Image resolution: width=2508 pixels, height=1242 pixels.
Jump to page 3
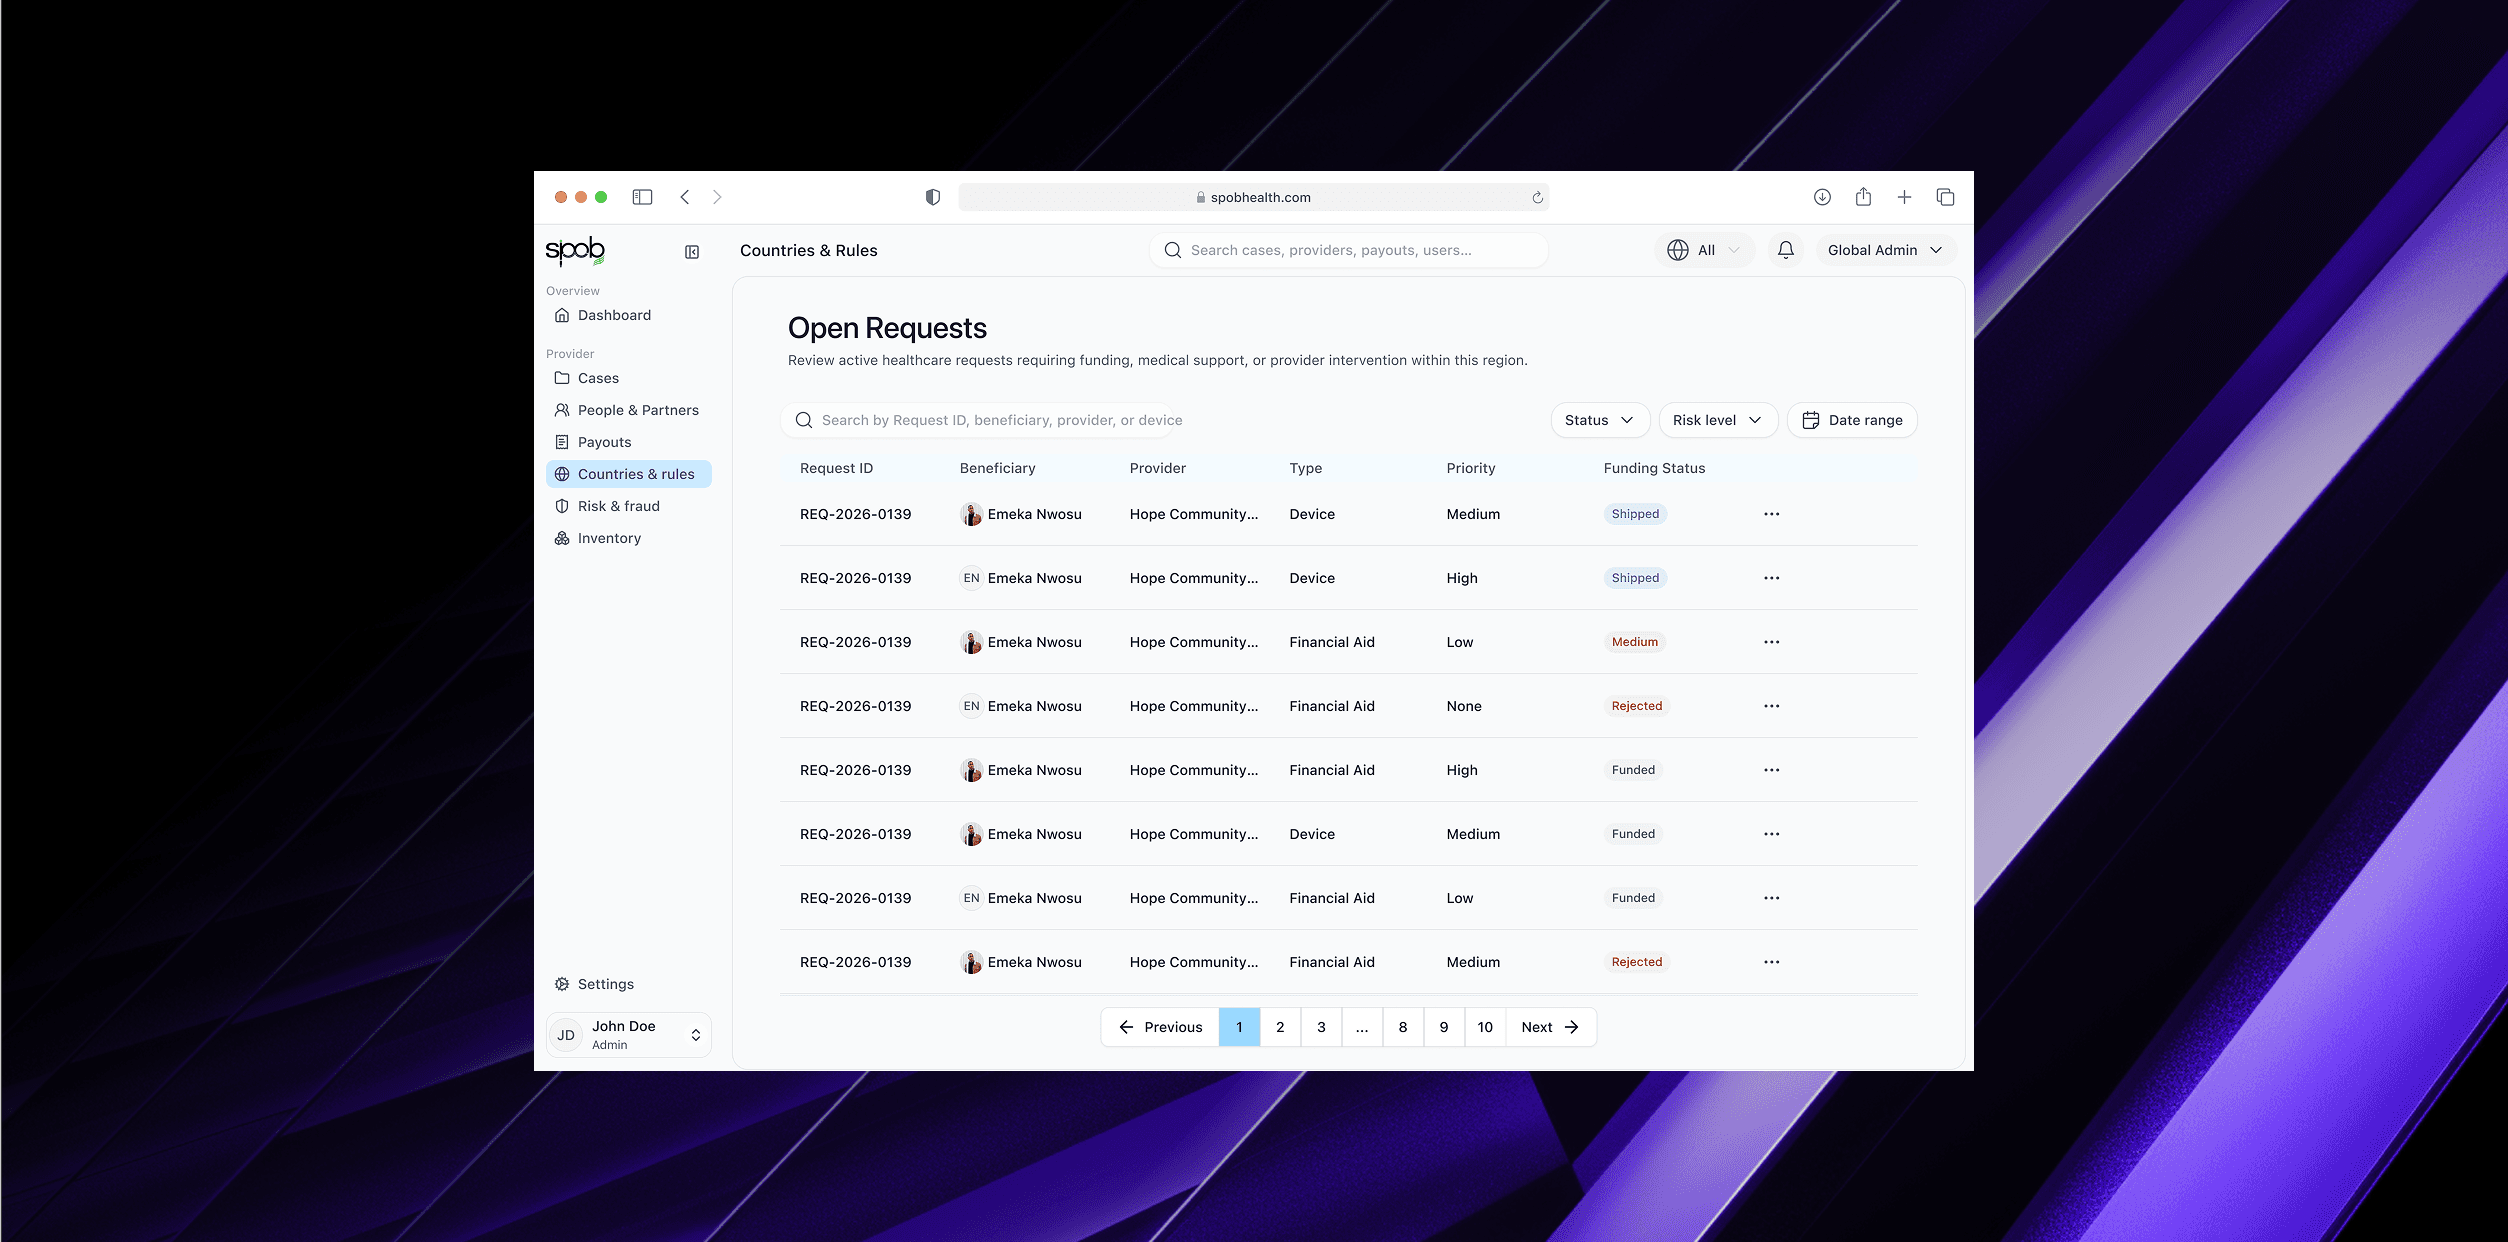[x=1321, y=1027]
